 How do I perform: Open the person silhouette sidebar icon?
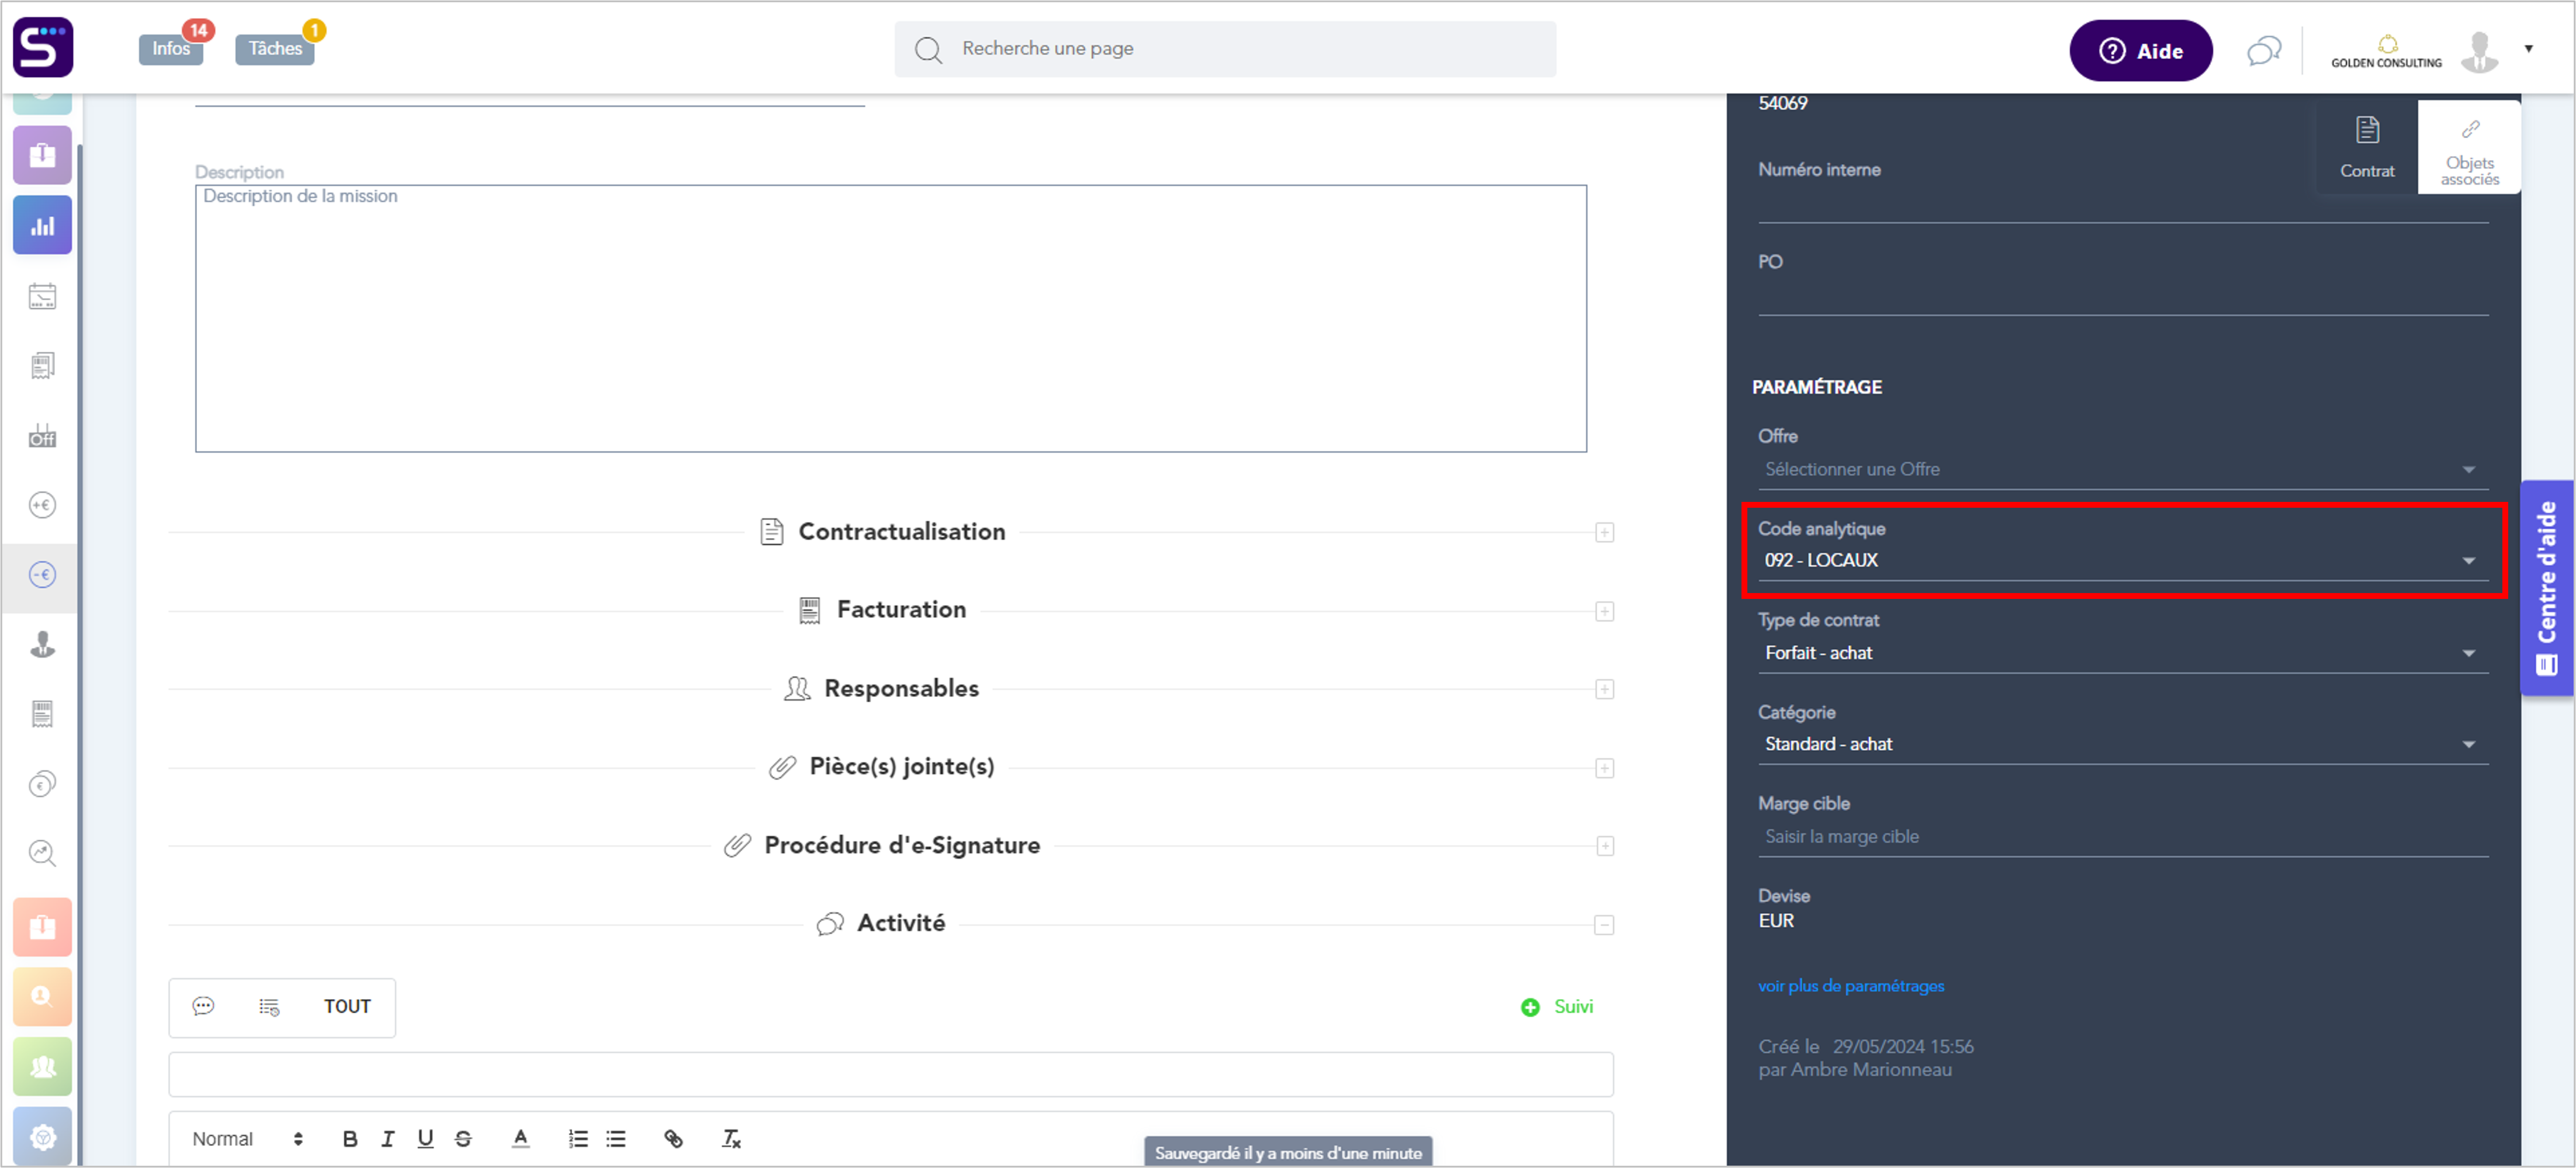point(42,644)
